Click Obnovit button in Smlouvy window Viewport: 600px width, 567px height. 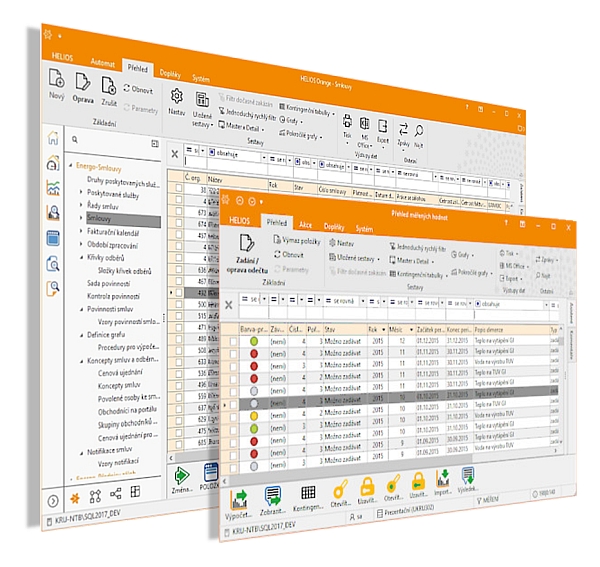click(x=138, y=90)
